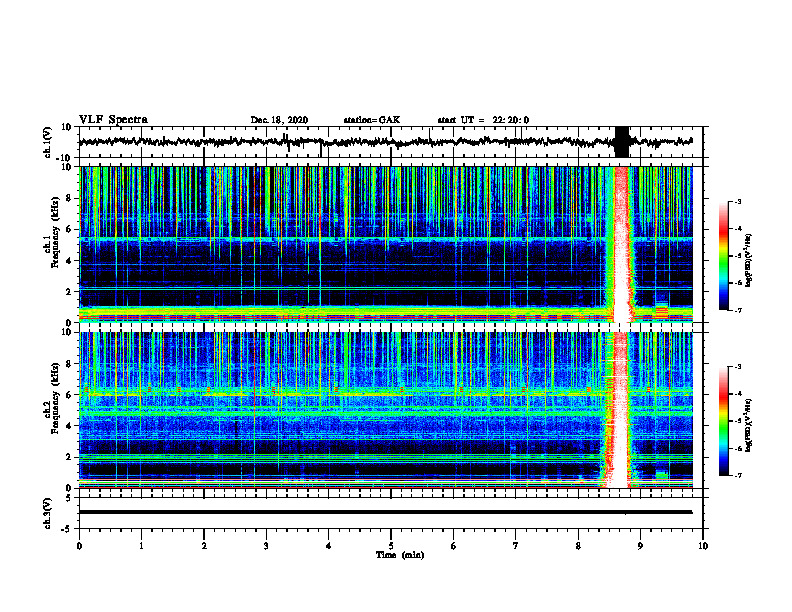This screenshot has height=612, width=792.
Task: Click the saturated black burst in ch.1 waveform
Action: tap(621, 142)
